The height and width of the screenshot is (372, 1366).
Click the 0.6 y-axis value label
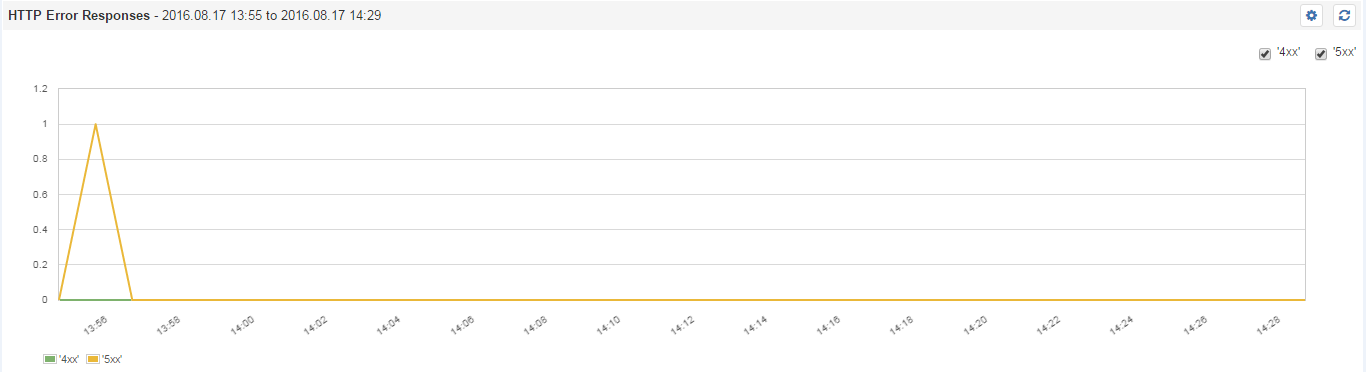[40, 194]
